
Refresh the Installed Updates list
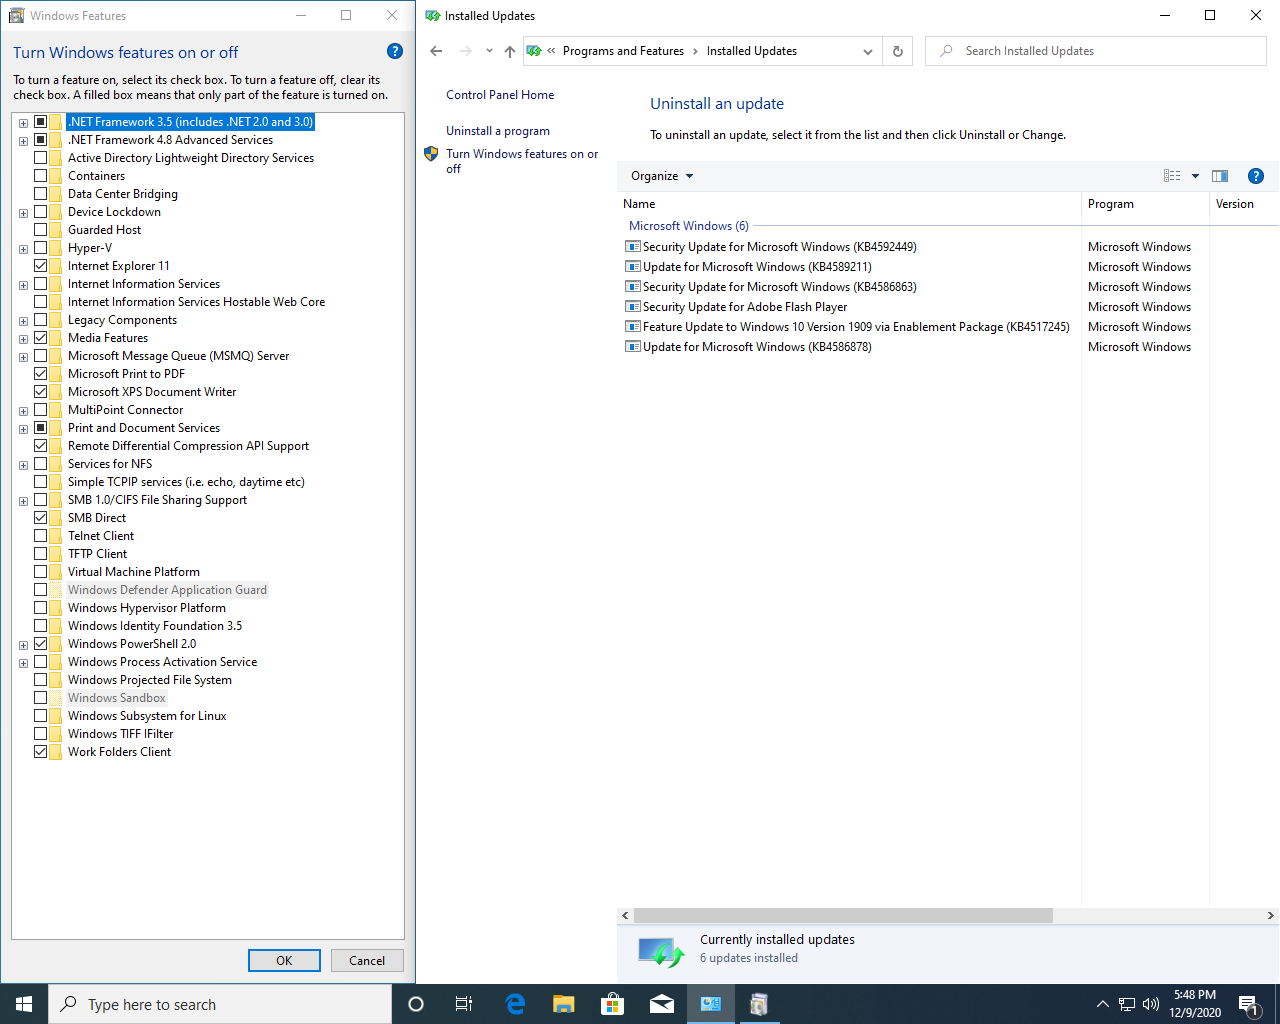coord(898,51)
